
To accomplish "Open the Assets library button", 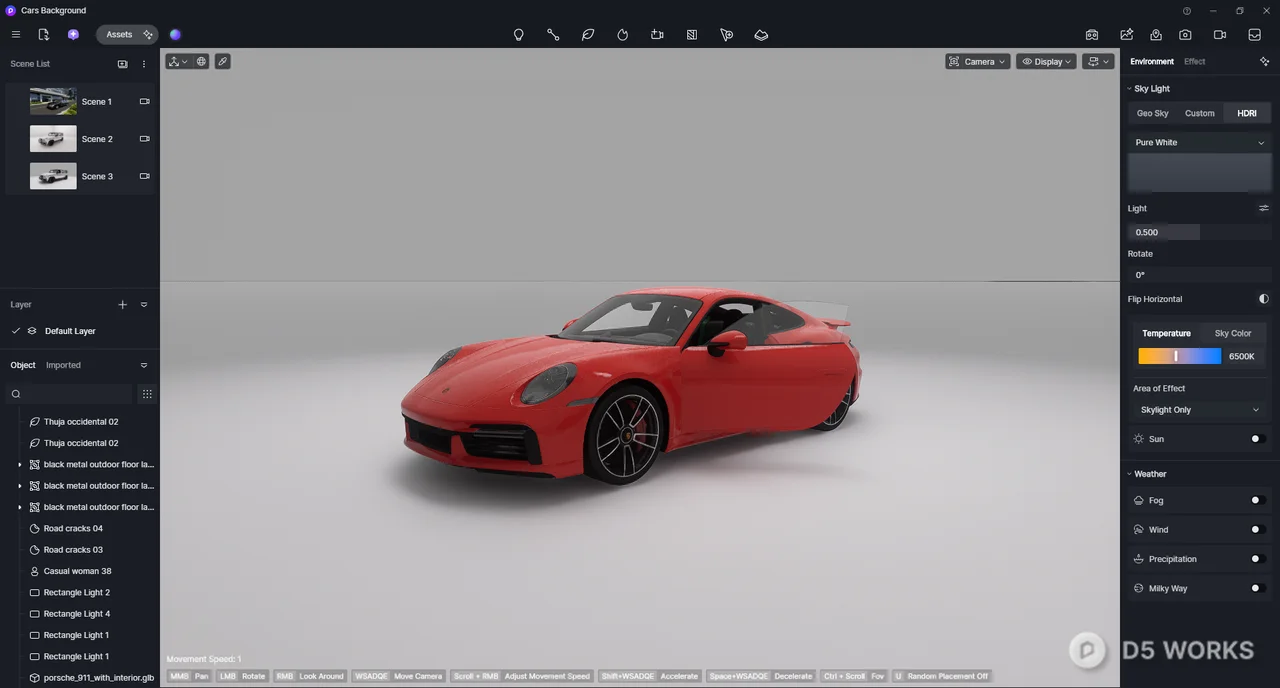I will 128,34.
